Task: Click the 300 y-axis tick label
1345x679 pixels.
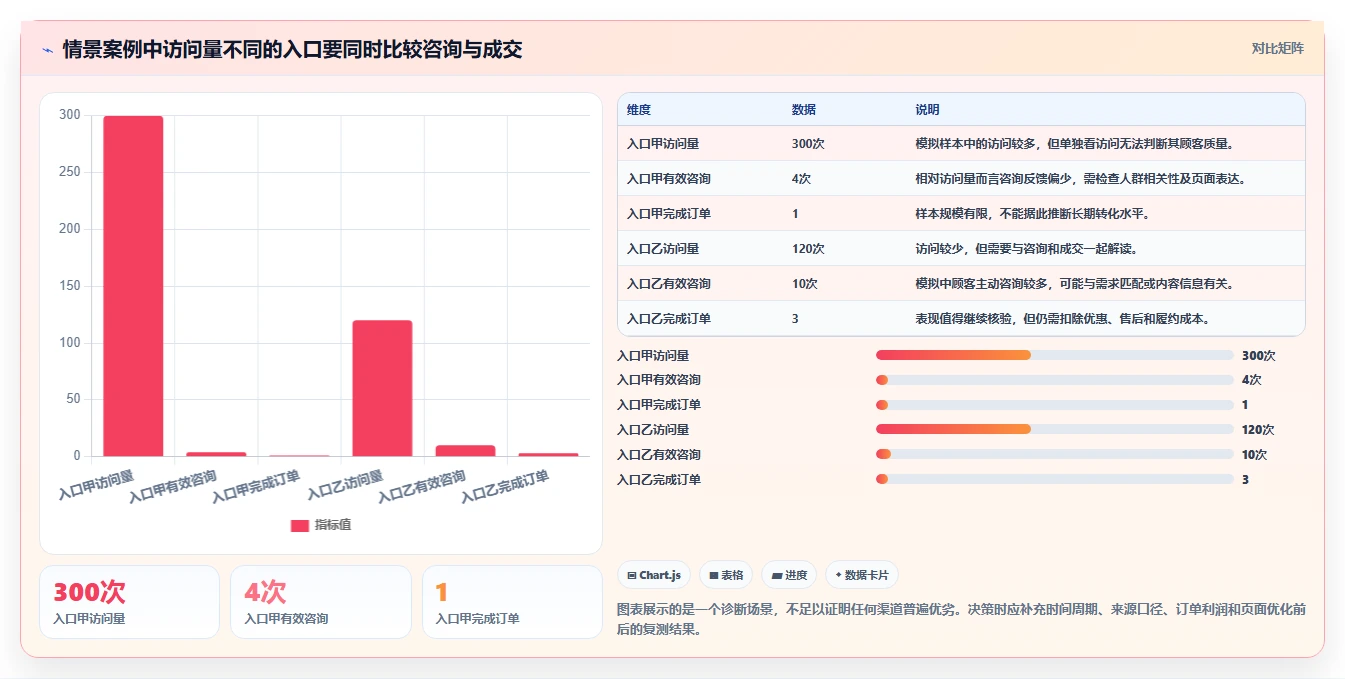Action: pyautogui.click(x=70, y=115)
